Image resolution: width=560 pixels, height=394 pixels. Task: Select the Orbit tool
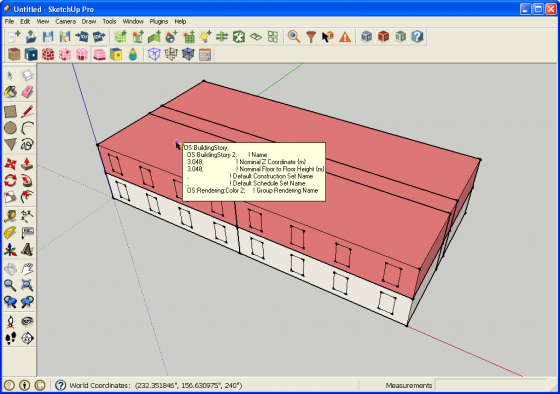coord(10,269)
